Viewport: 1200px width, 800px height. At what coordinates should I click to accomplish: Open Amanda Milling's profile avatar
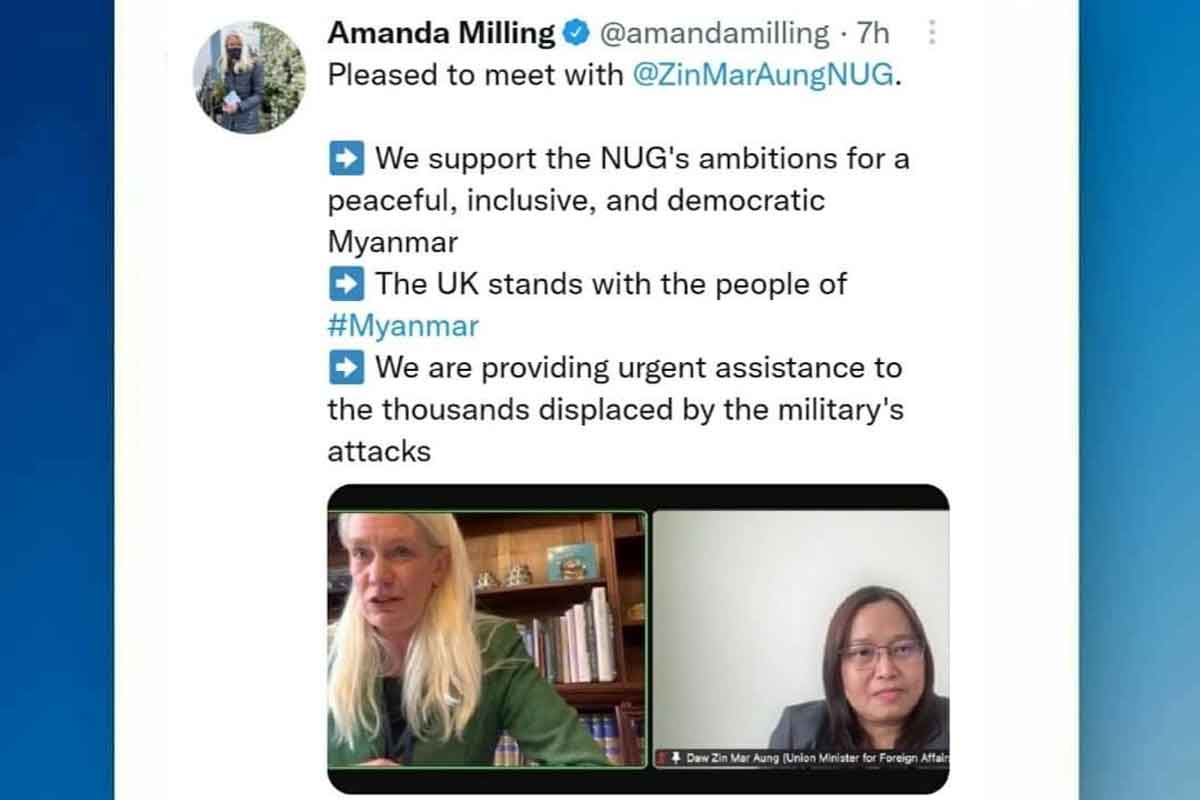pos(249,77)
